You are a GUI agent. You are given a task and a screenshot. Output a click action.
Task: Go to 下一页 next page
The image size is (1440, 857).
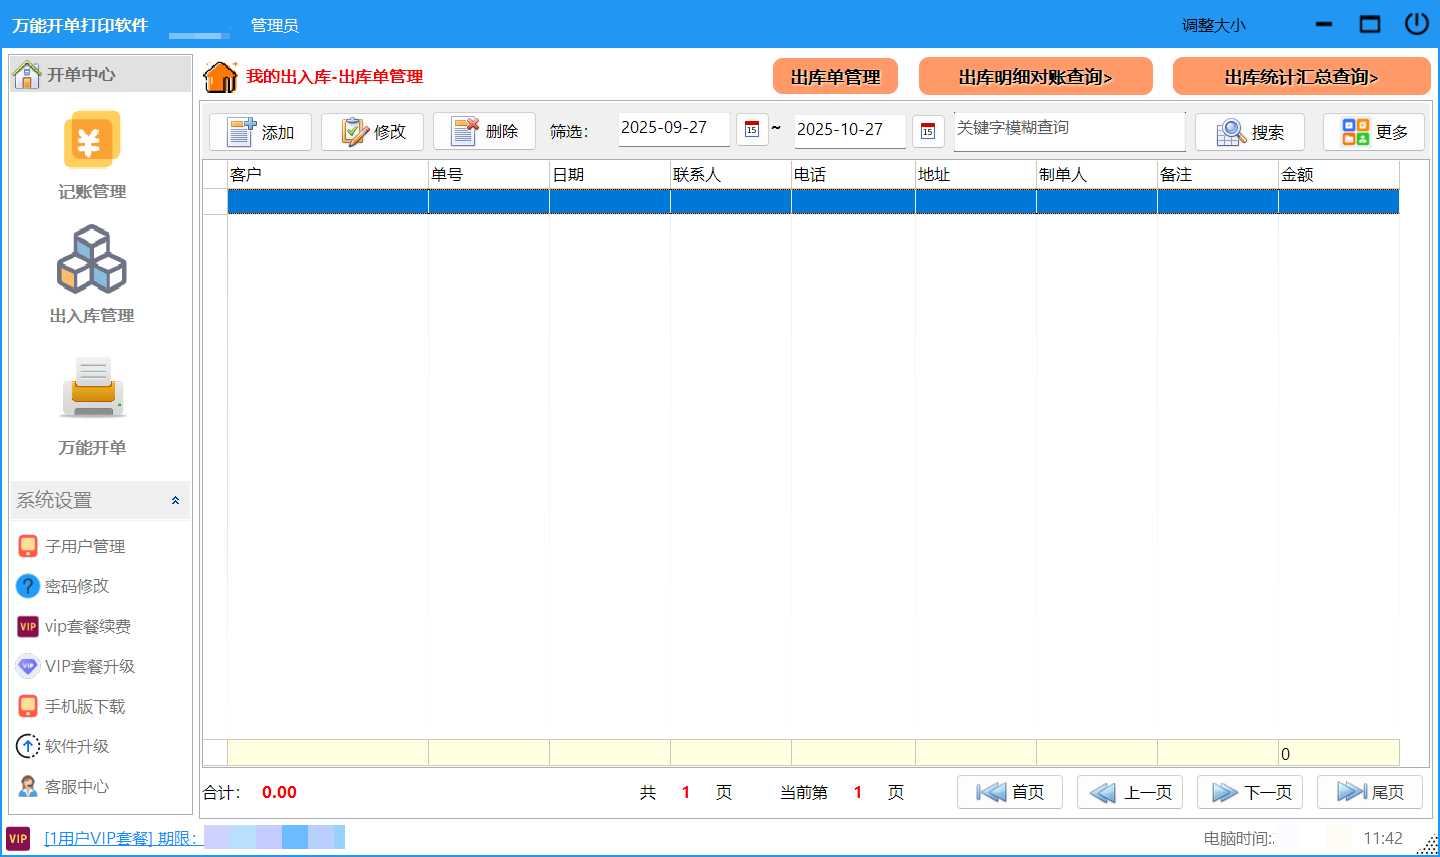click(1250, 792)
